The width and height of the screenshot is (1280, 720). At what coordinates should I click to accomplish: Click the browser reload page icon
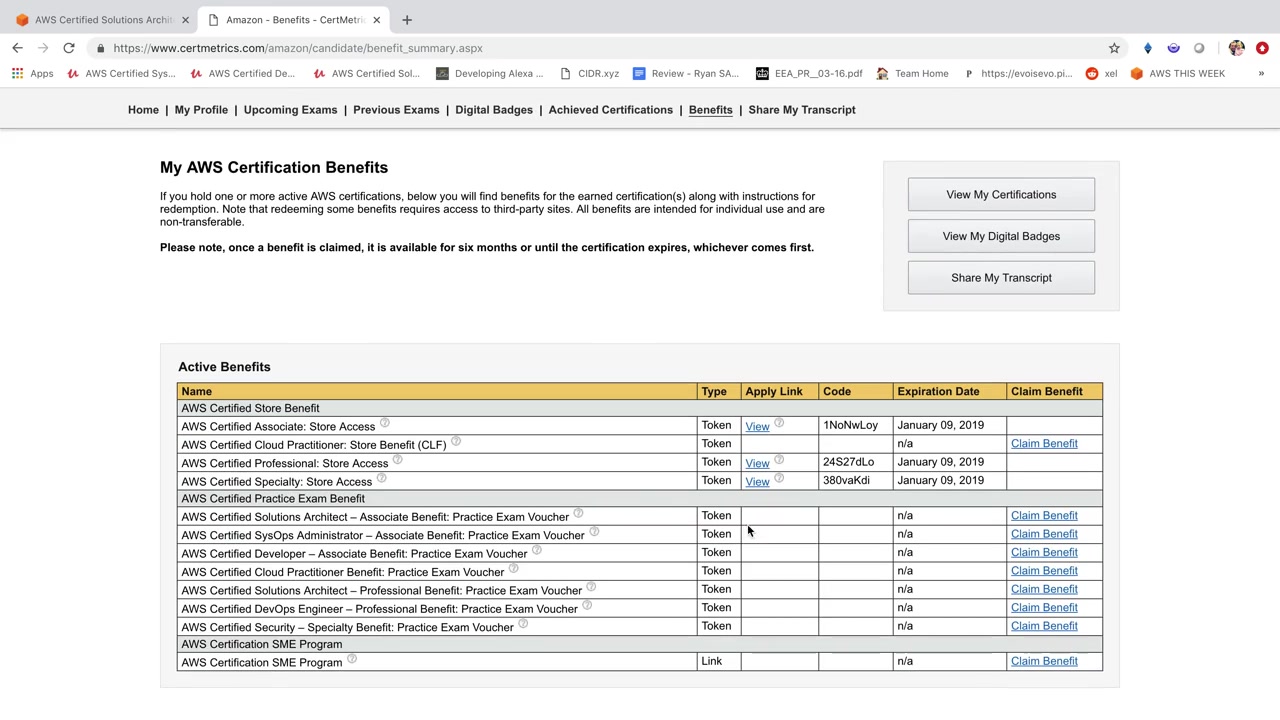click(69, 48)
